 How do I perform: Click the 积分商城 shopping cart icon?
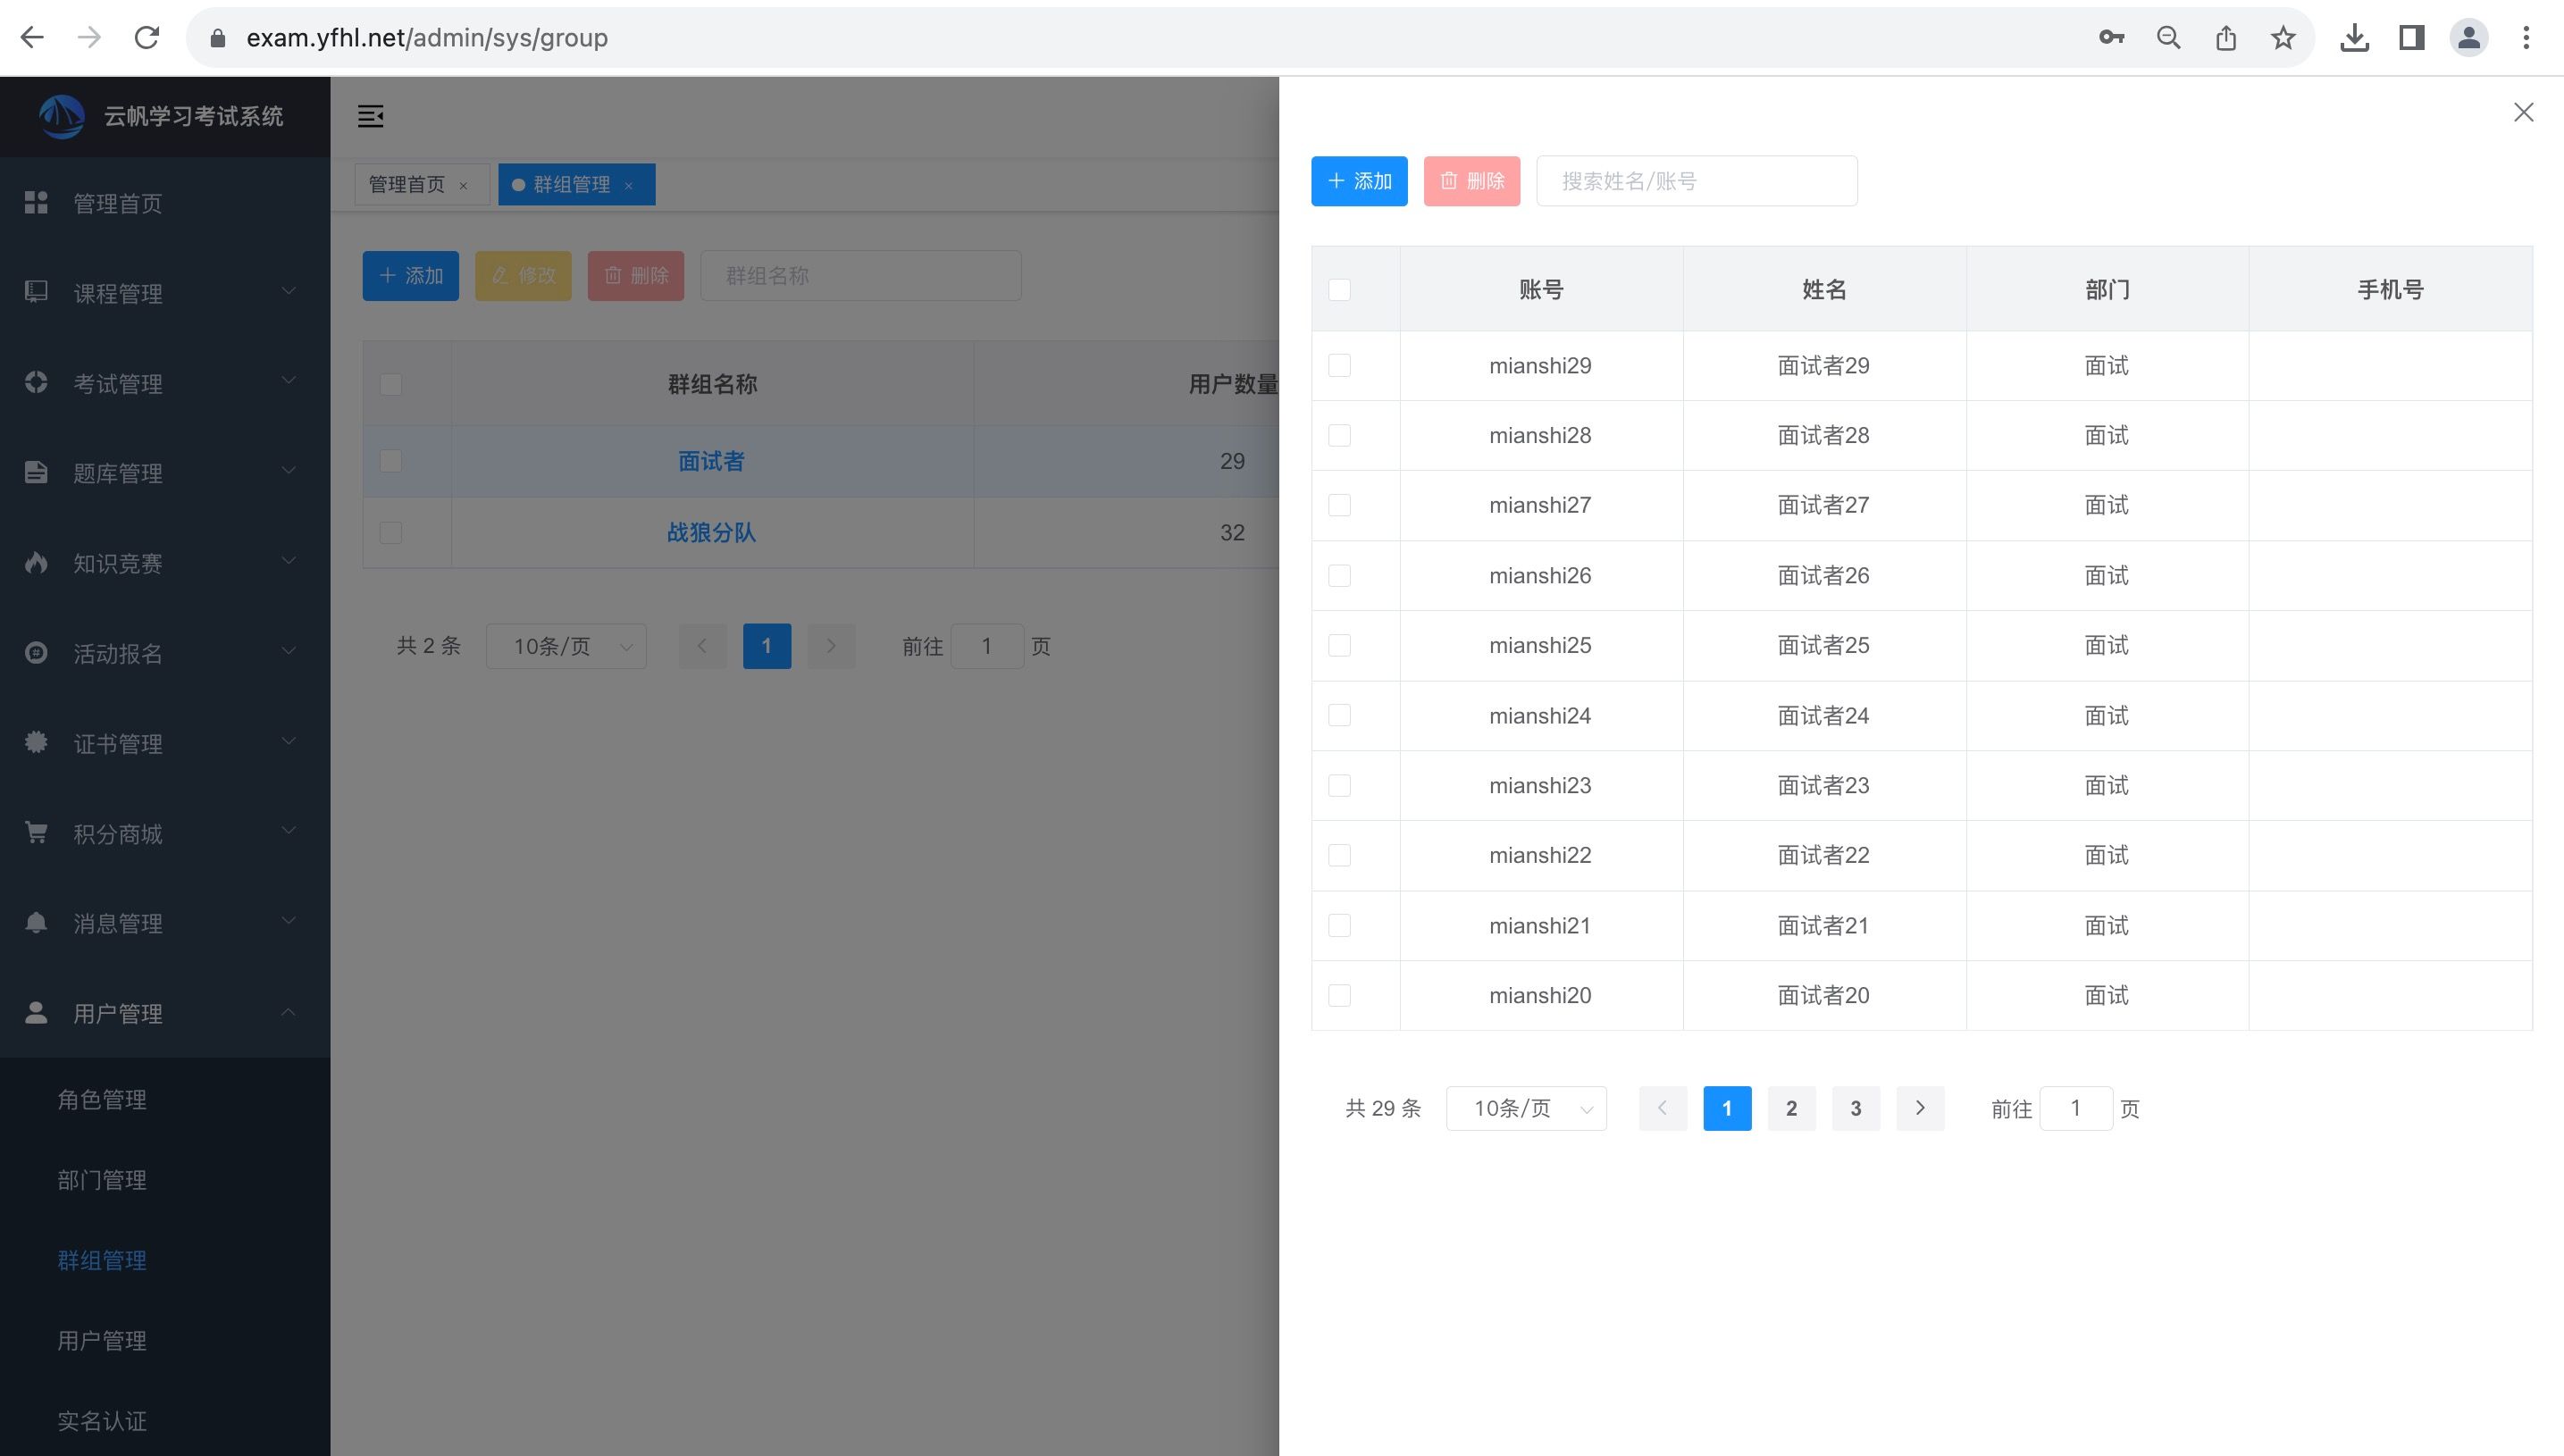tap(36, 833)
